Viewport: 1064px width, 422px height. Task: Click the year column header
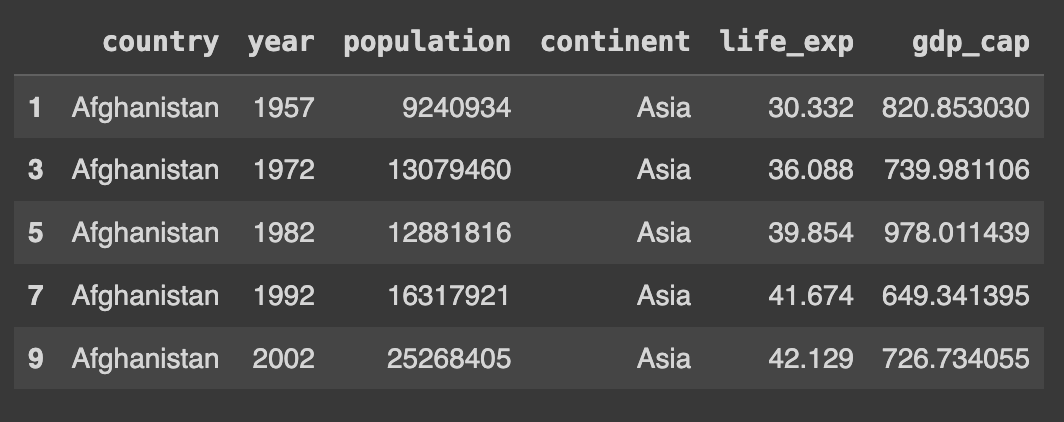coord(281,42)
